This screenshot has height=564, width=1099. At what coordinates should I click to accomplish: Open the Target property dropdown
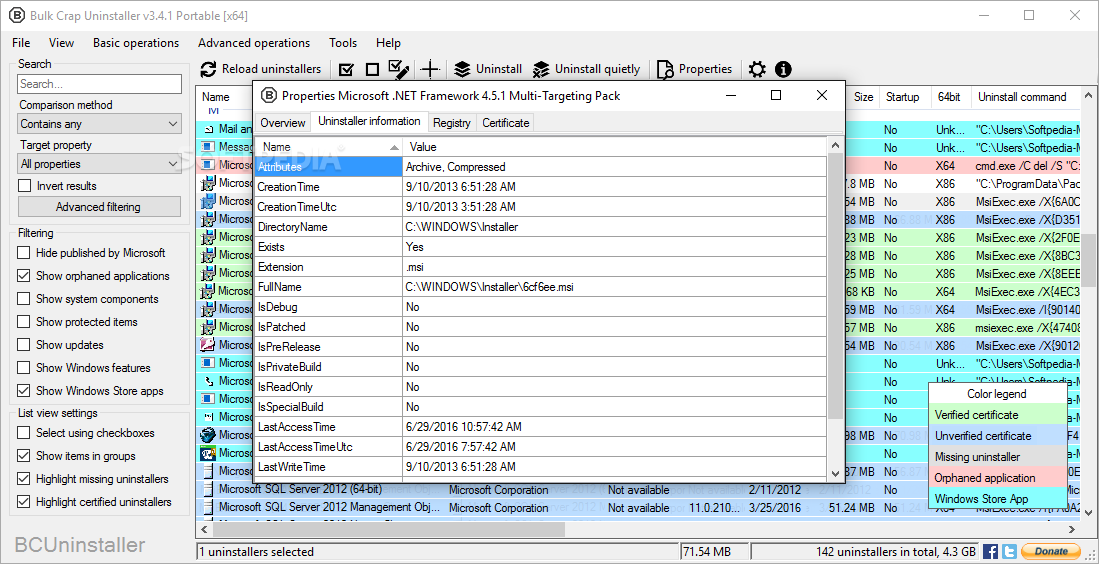pos(100,164)
